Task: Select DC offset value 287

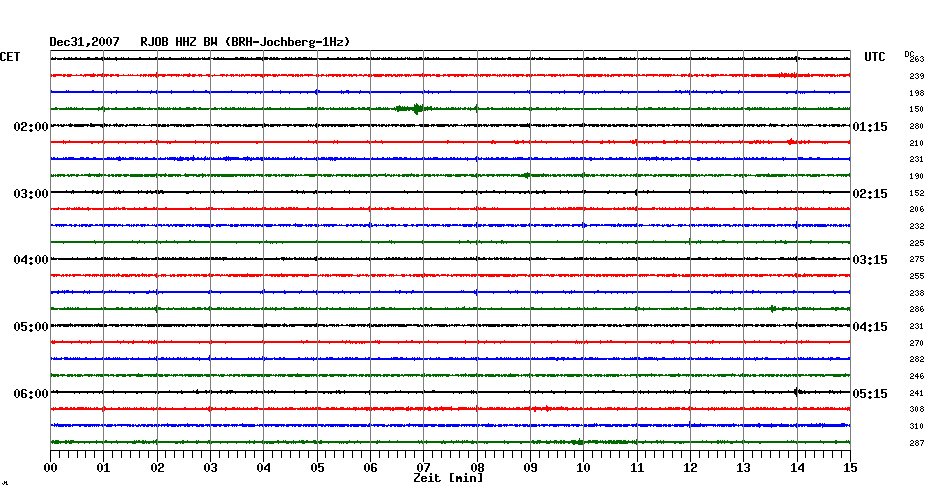Action: 917,444
